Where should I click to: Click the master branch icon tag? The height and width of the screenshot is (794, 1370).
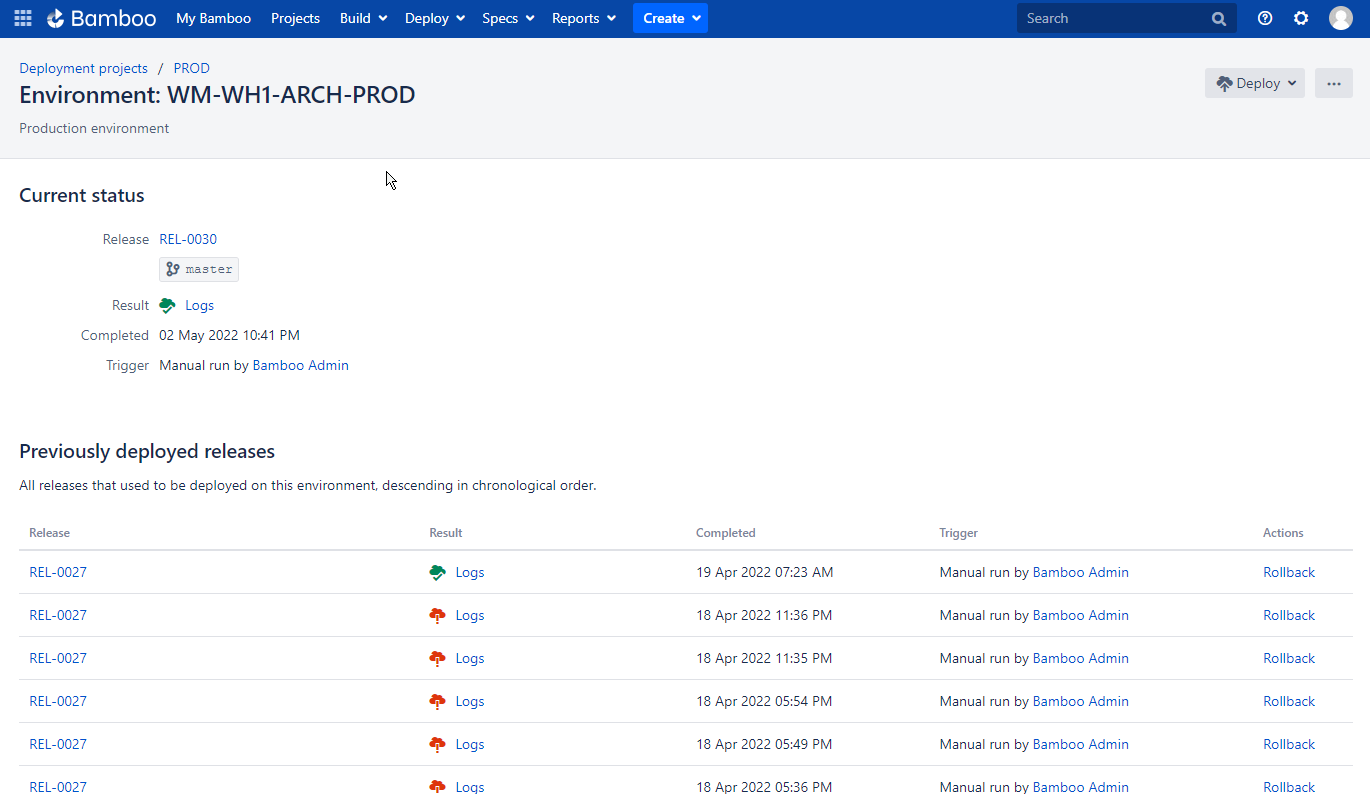pos(199,269)
